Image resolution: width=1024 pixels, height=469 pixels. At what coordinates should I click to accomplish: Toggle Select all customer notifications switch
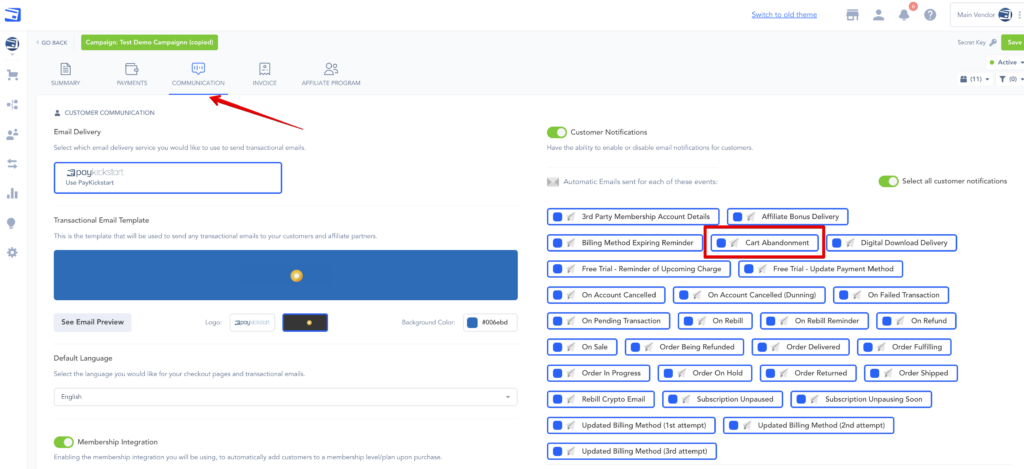888,181
